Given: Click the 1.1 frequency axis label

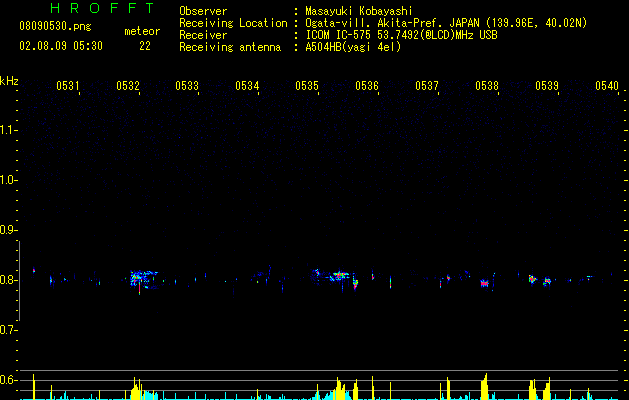Looking at the screenshot, I should [8, 130].
